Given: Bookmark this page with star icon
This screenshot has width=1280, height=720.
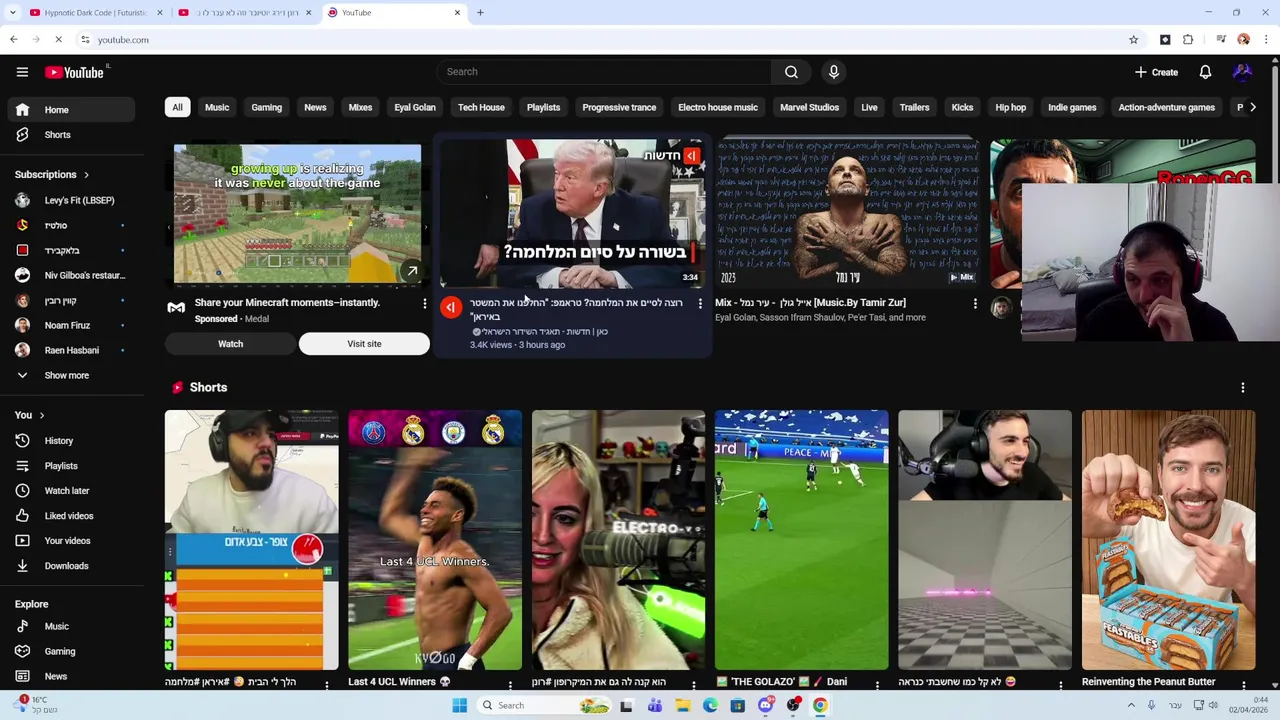Looking at the screenshot, I should point(1133,40).
